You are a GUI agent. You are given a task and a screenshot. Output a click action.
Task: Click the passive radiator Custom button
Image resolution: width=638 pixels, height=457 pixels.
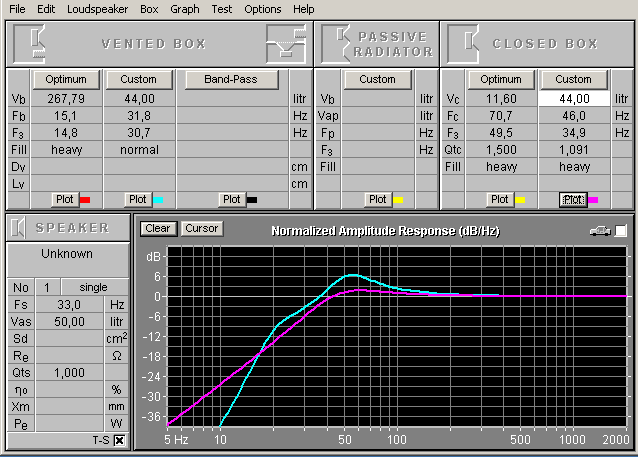(x=378, y=79)
